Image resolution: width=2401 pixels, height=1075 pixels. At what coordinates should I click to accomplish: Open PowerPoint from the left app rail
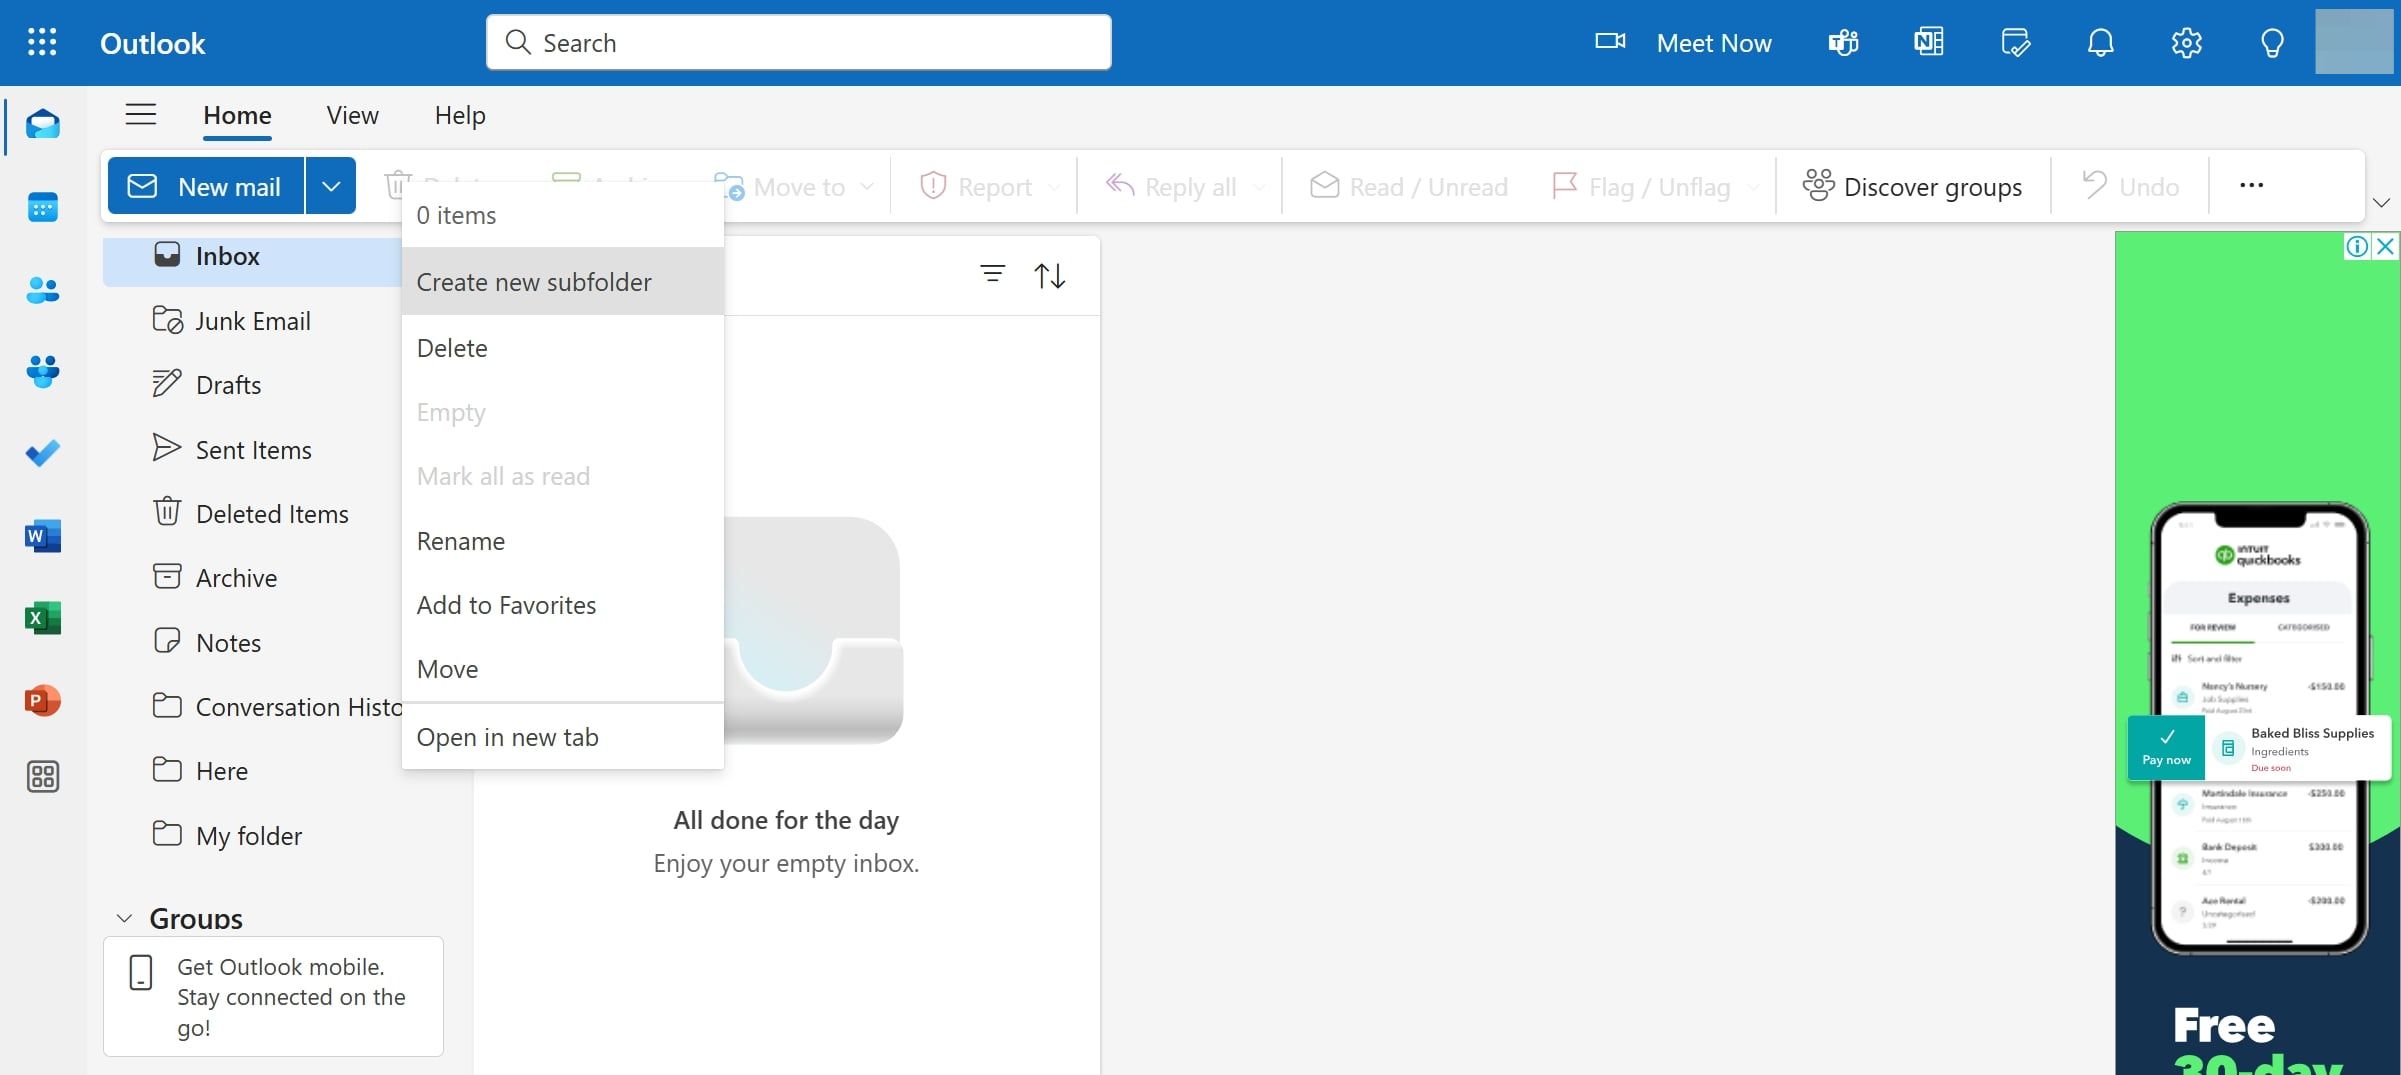pos(42,700)
